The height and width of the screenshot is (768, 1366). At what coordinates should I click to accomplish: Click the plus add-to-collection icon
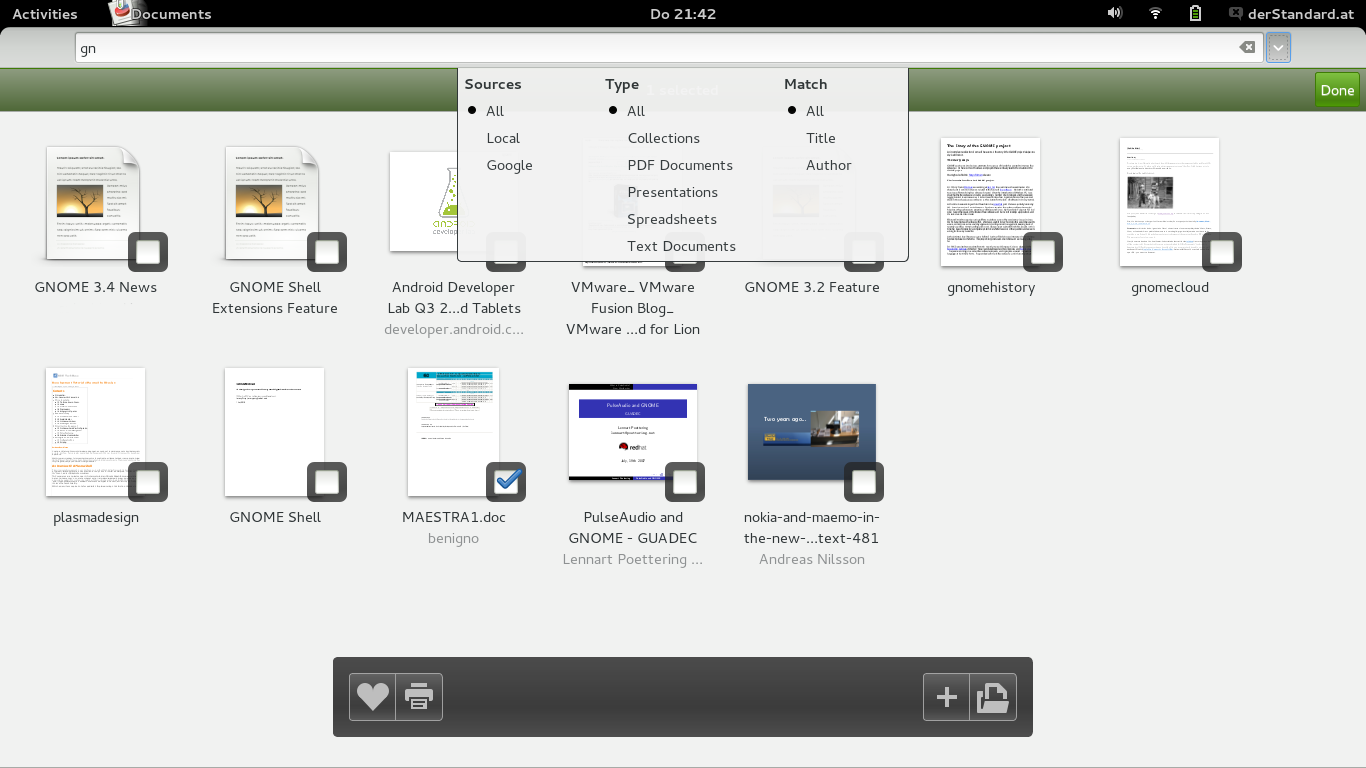(946, 697)
